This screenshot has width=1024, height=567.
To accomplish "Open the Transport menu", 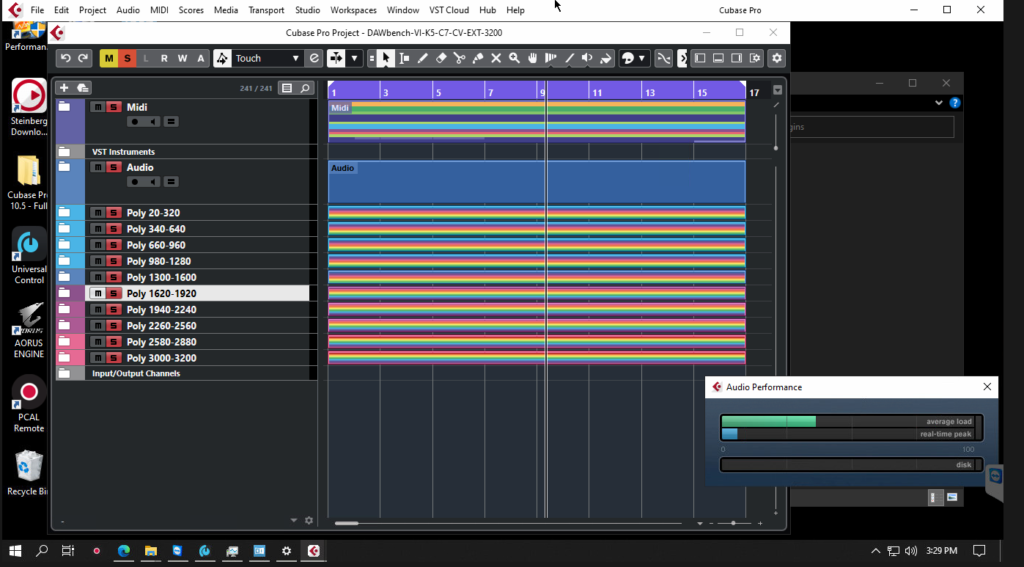I will [x=266, y=10].
